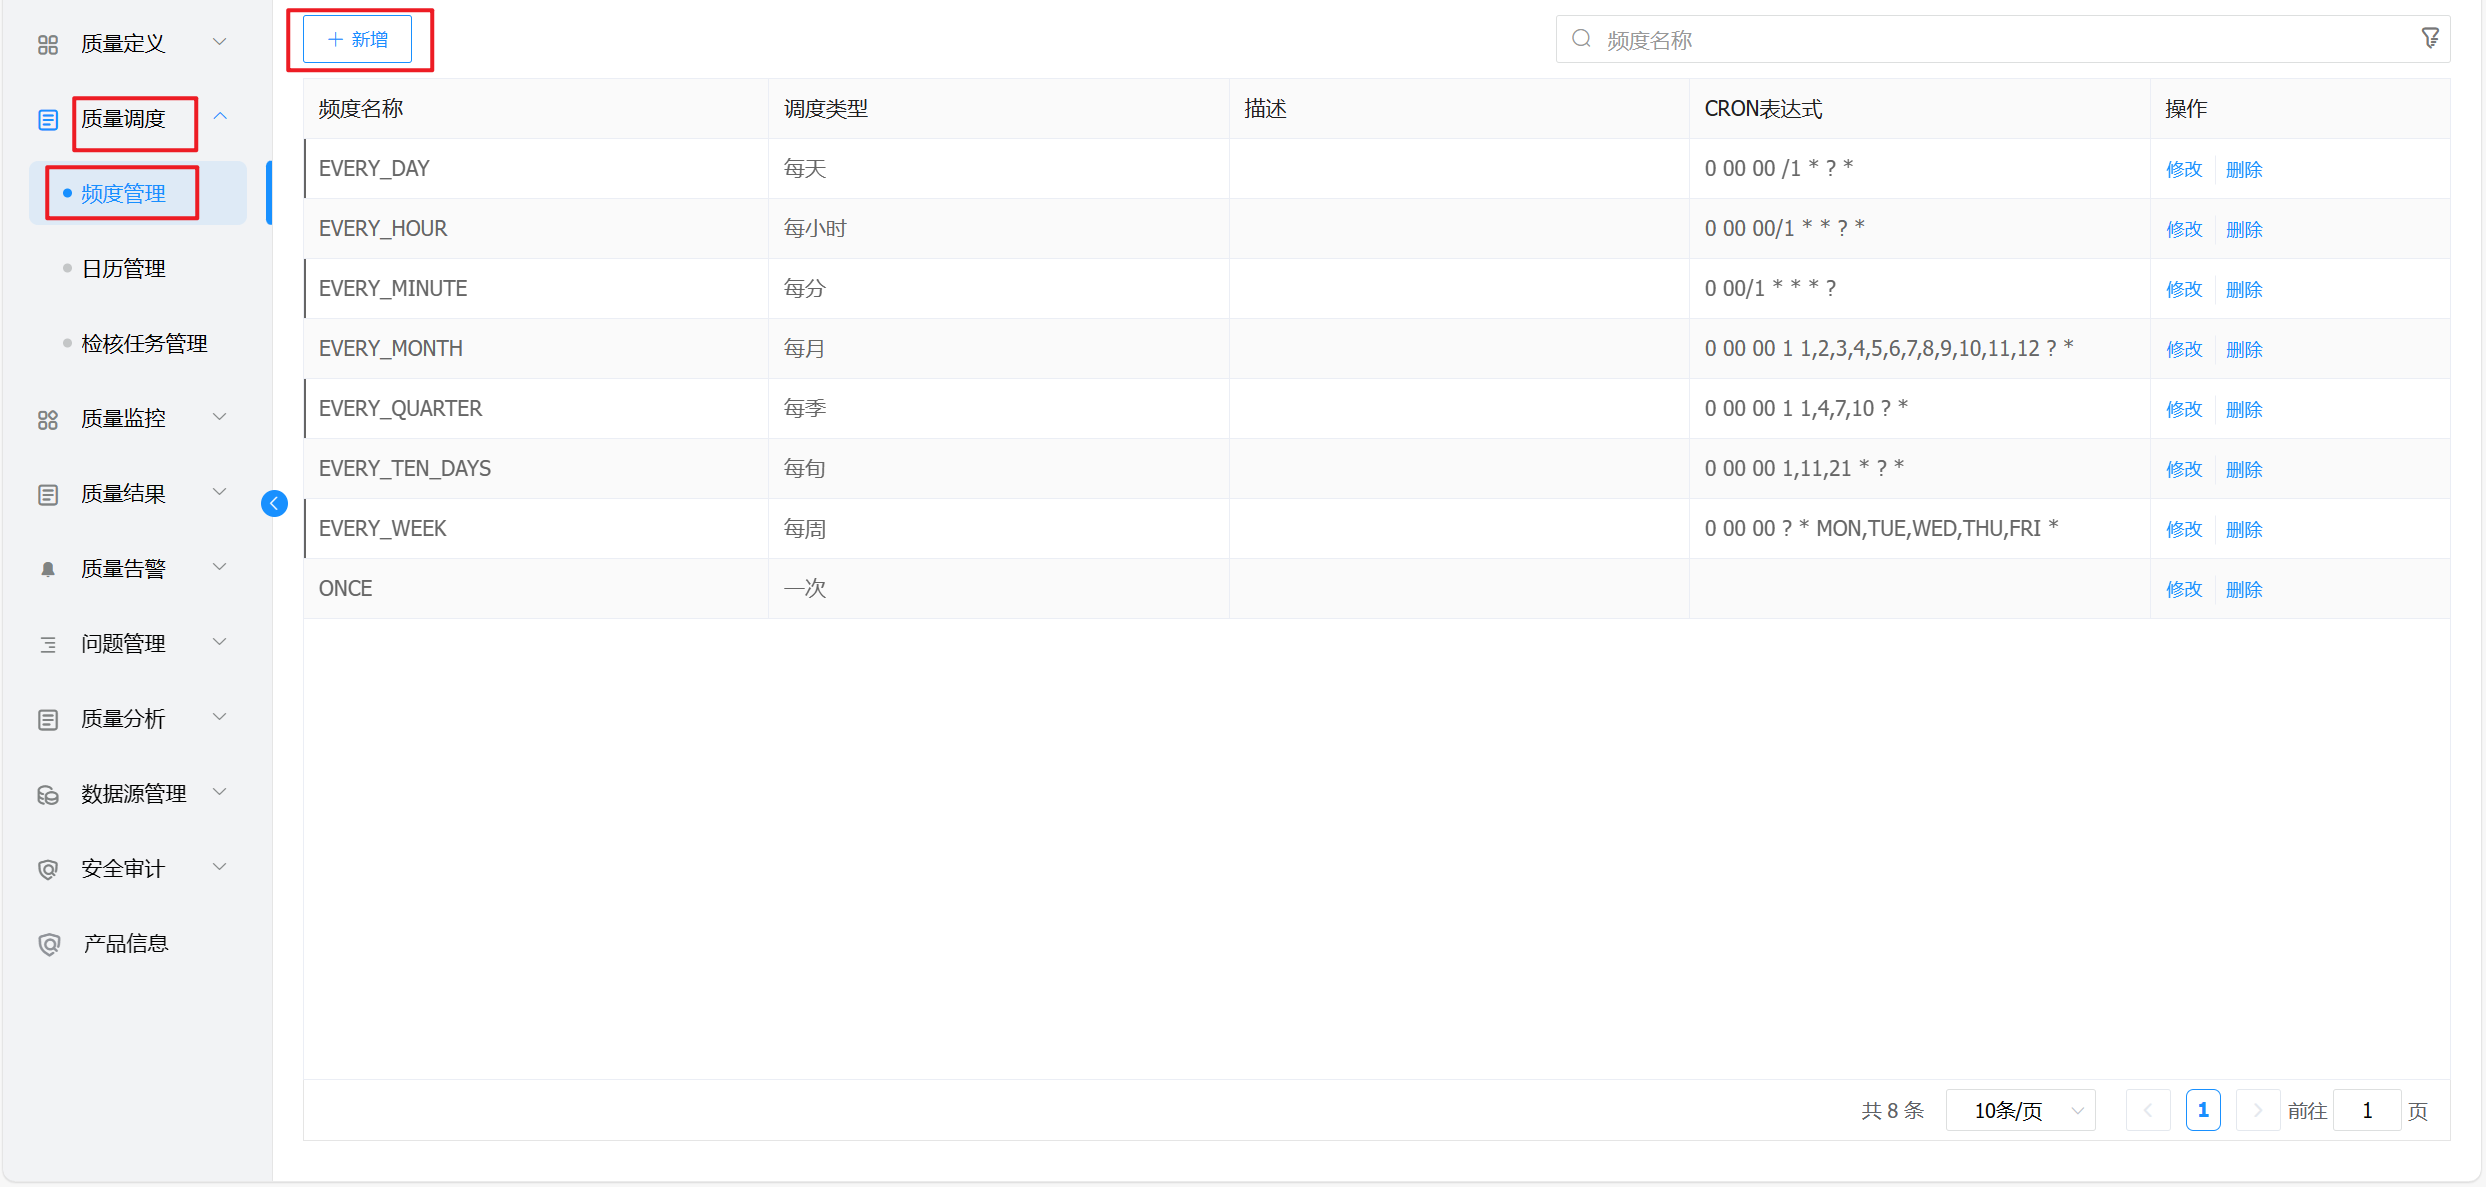Open the 10条/页 page size dropdown
2486x1187 pixels.
coord(2020,1110)
